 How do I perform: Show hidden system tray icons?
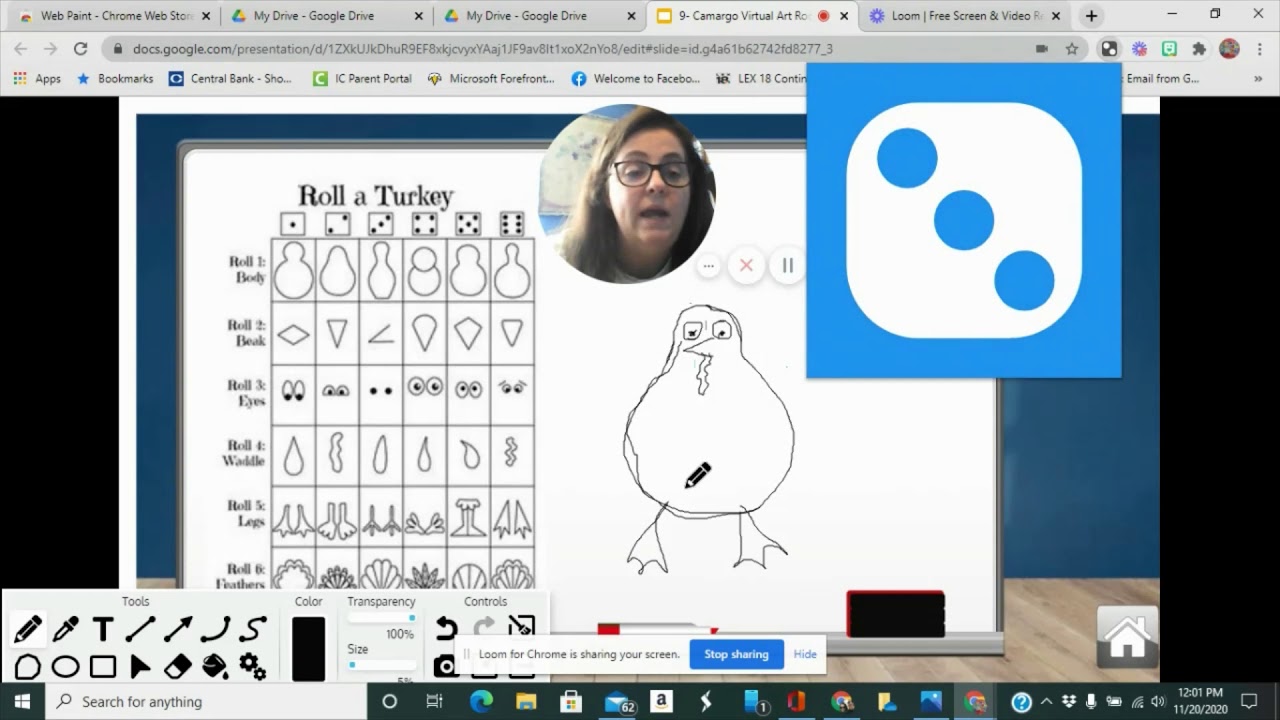[1046, 701]
